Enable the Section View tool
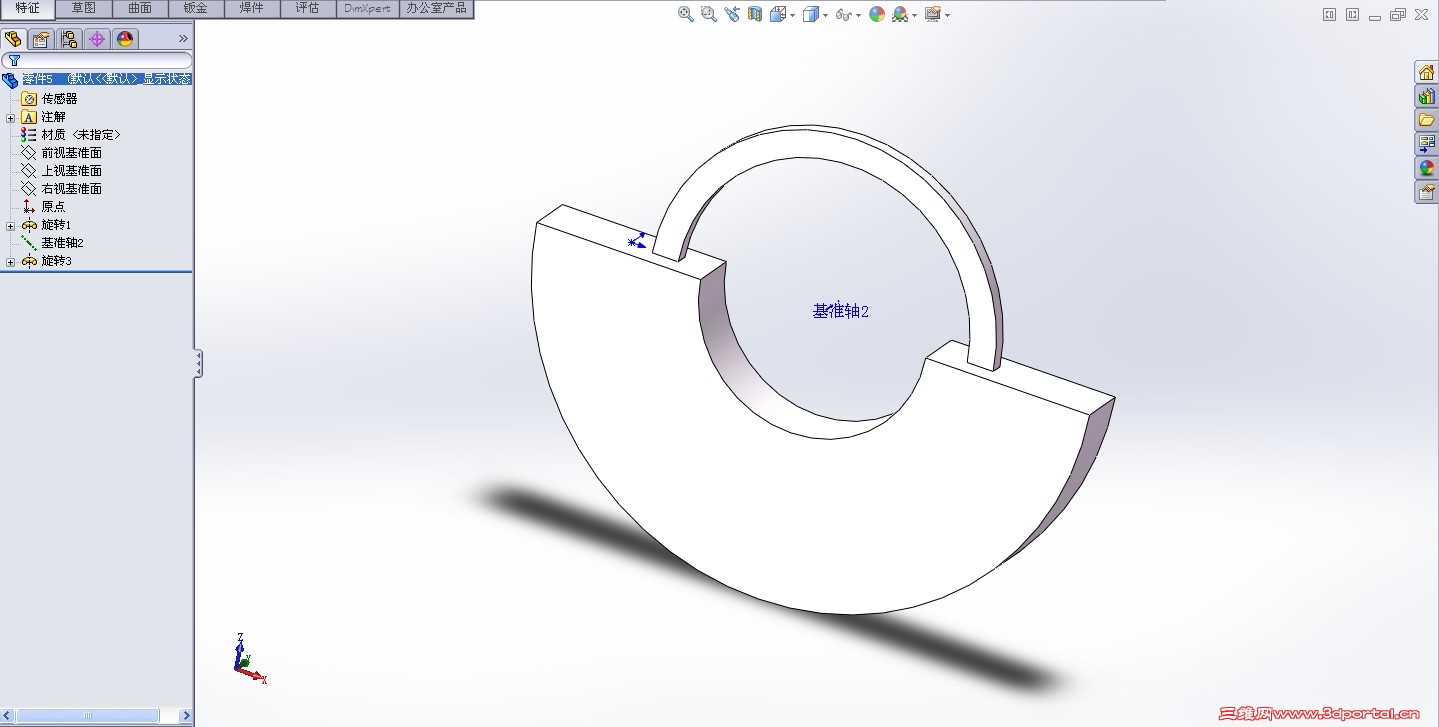The height and width of the screenshot is (727, 1439). (753, 13)
